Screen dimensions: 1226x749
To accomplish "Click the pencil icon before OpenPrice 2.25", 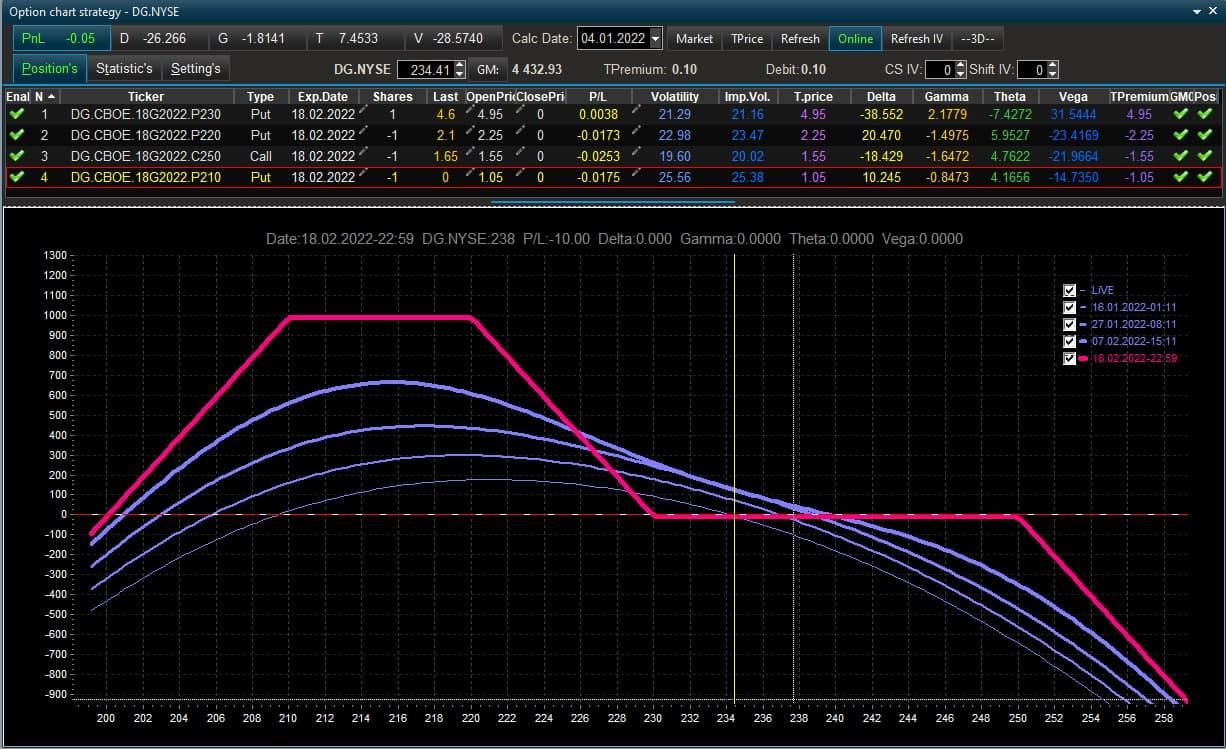I will point(469,133).
